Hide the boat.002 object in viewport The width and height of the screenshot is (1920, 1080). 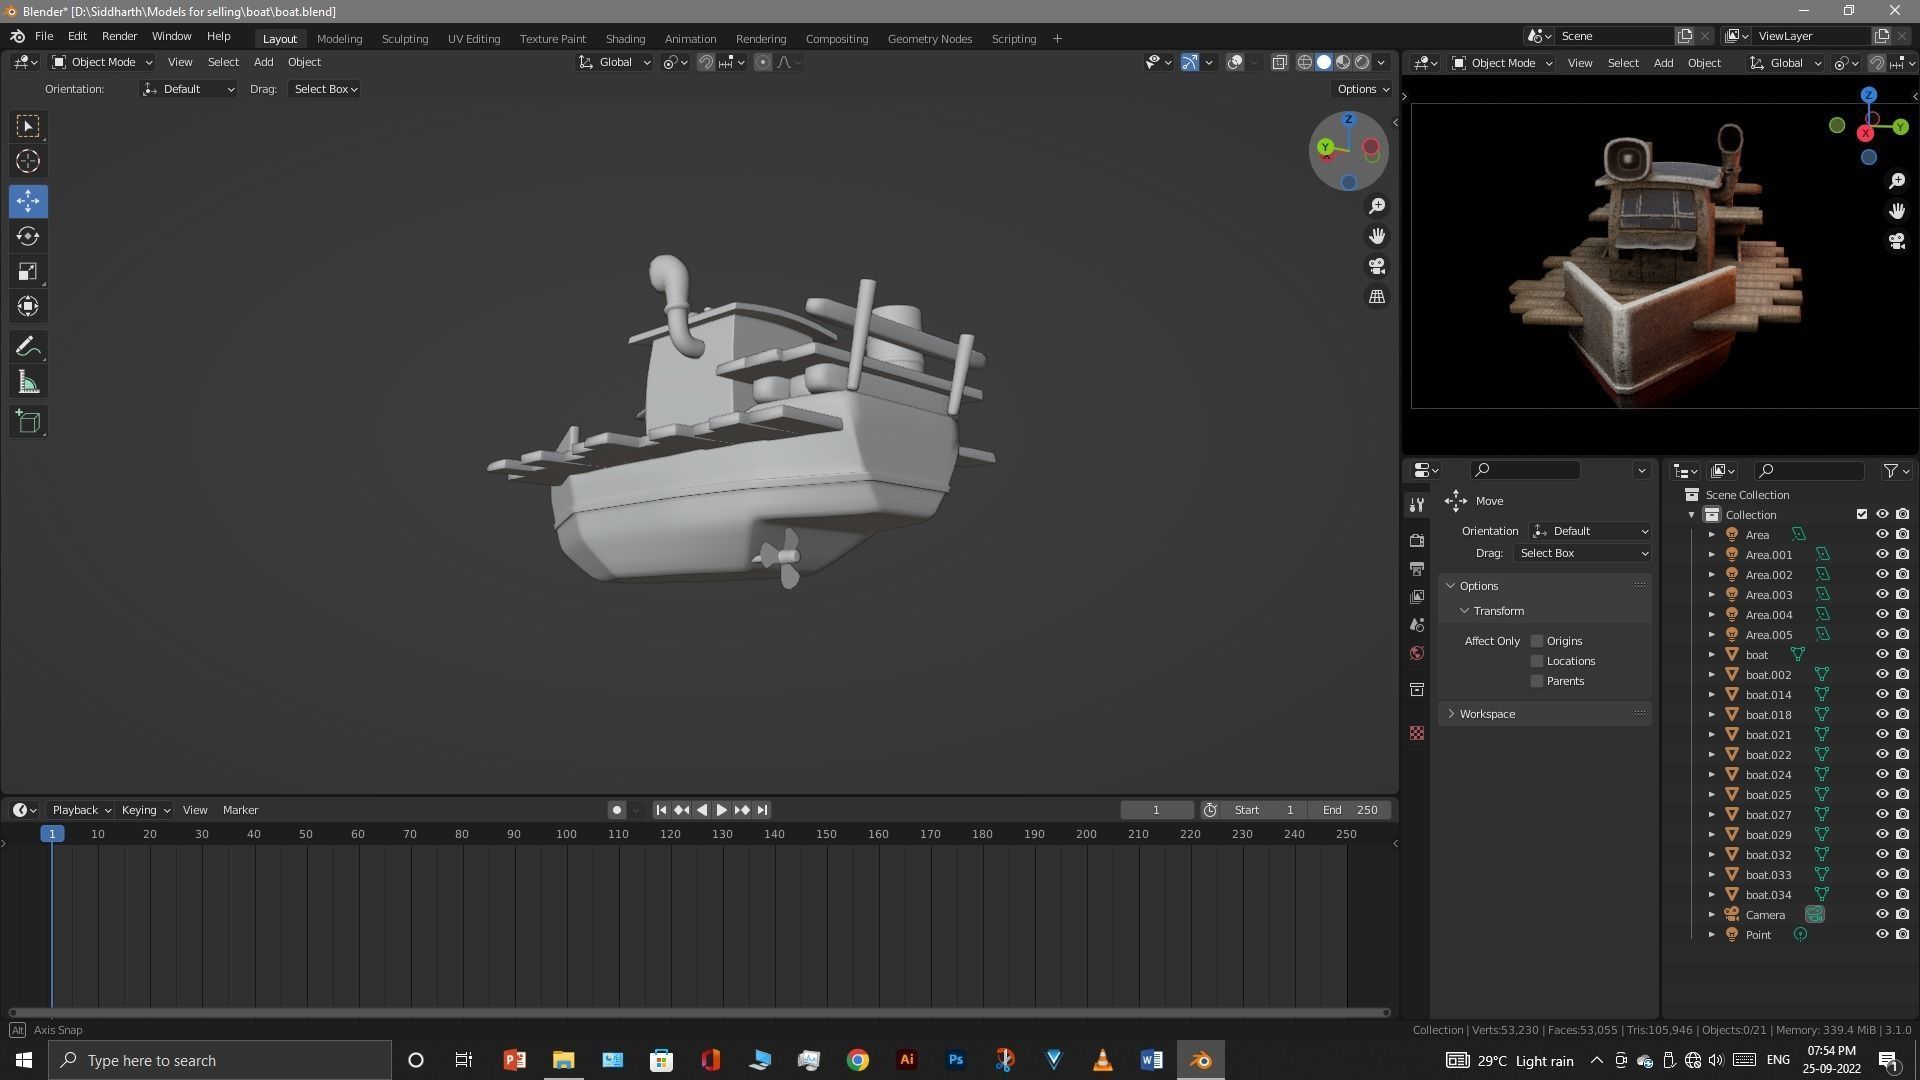click(1881, 675)
